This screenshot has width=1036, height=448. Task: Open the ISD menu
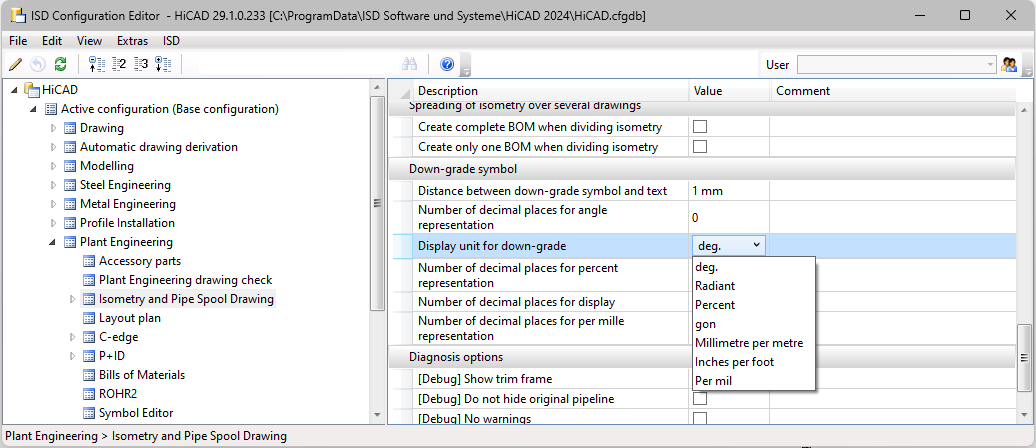click(x=171, y=40)
